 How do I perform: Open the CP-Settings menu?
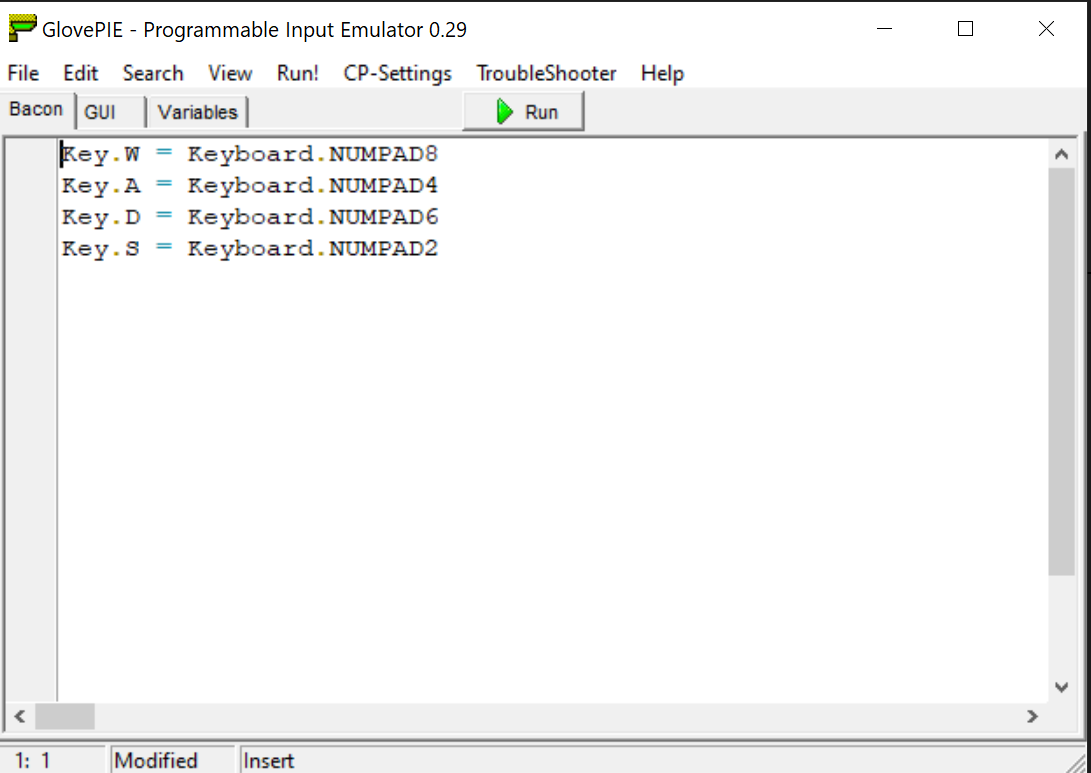pos(397,73)
